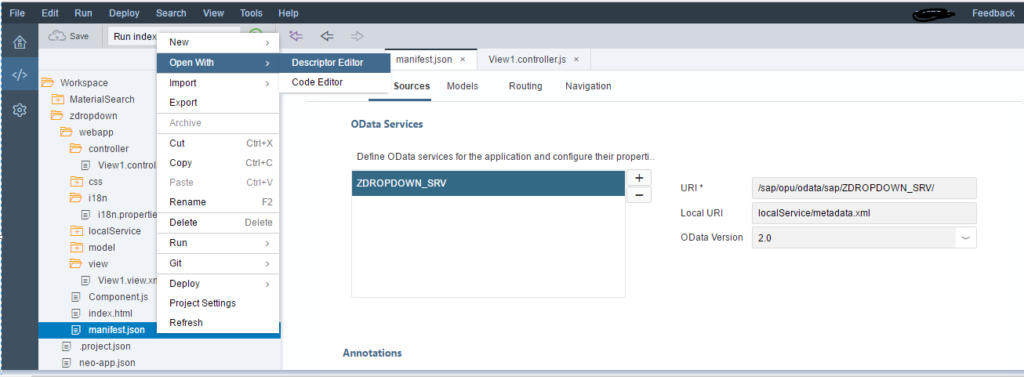Collapse the zdropdown folder
This screenshot has height=377, width=1024.
(x=57, y=116)
